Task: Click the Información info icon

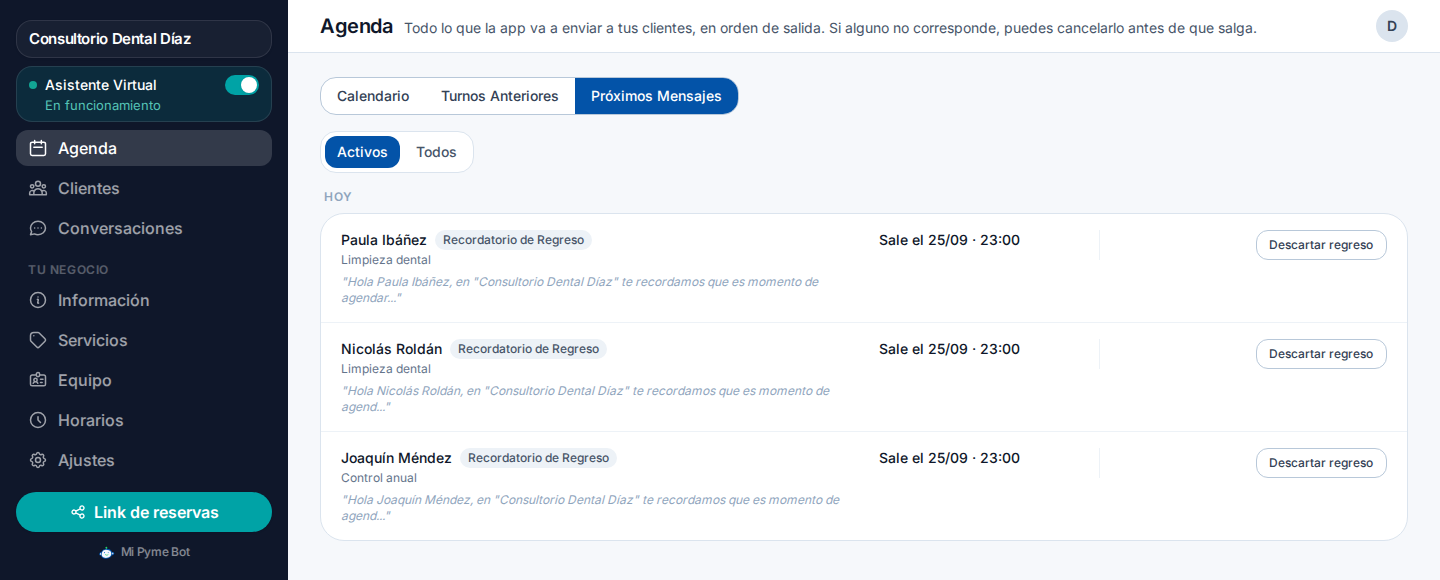Action: pos(38,300)
